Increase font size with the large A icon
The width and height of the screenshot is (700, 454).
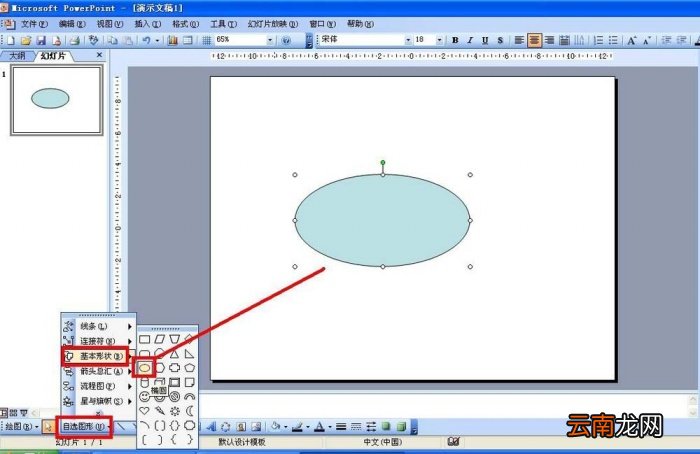pyautogui.click(x=631, y=41)
